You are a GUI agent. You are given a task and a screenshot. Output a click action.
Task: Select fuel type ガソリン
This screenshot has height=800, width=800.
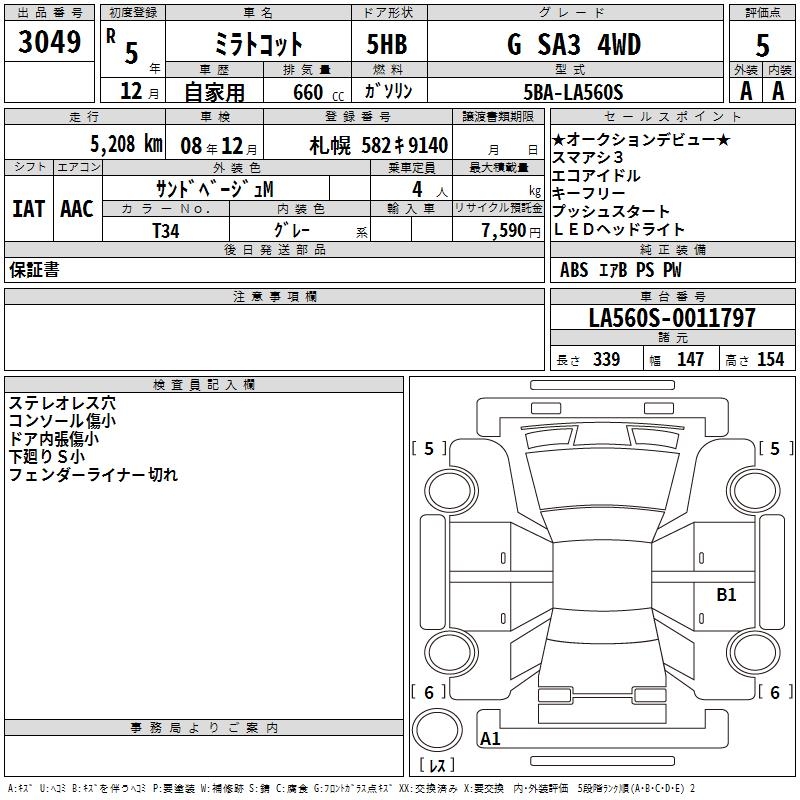pos(388,91)
